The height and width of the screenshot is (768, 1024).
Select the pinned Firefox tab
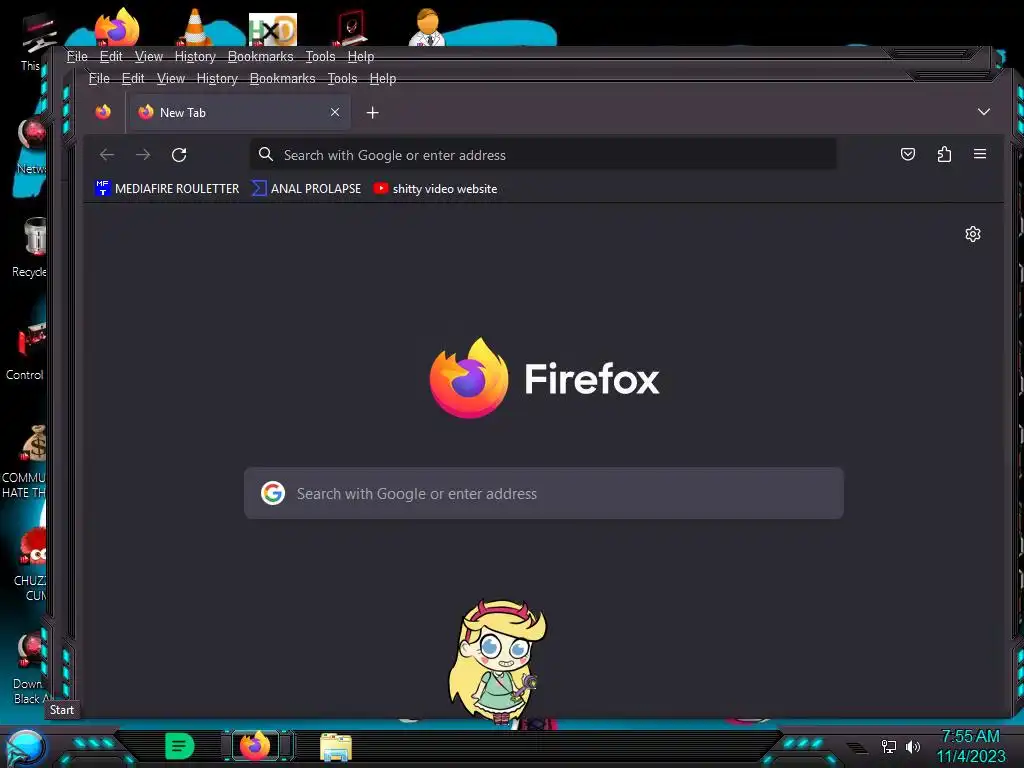point(103,112)
